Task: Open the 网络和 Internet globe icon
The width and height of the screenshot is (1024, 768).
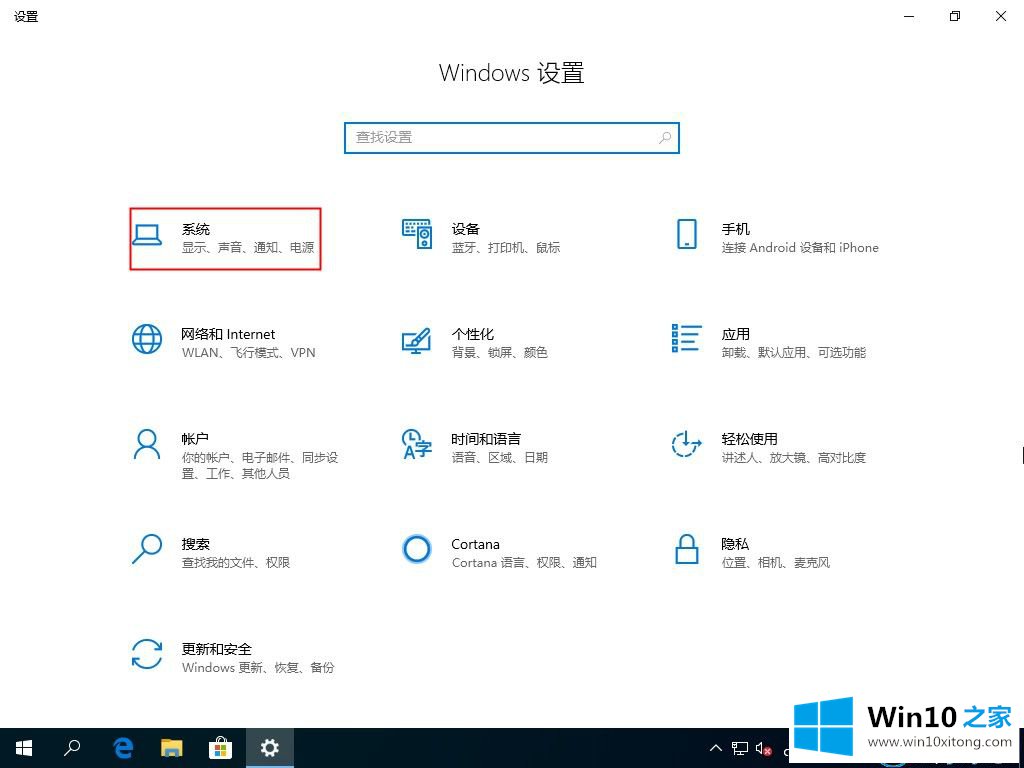Action: (146, 339)
